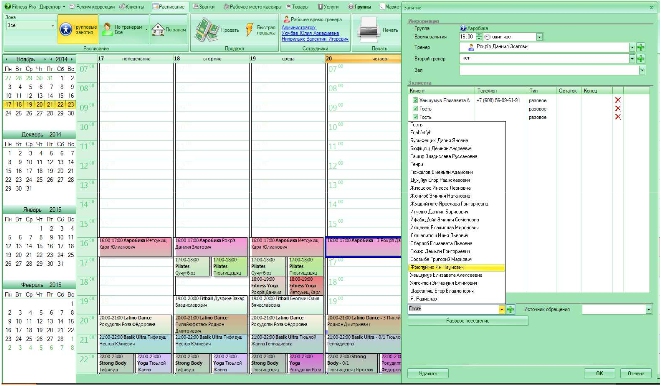Toggle the third guest row checkbox
This screenshot has height=386, width=661.
coord(415,117)
